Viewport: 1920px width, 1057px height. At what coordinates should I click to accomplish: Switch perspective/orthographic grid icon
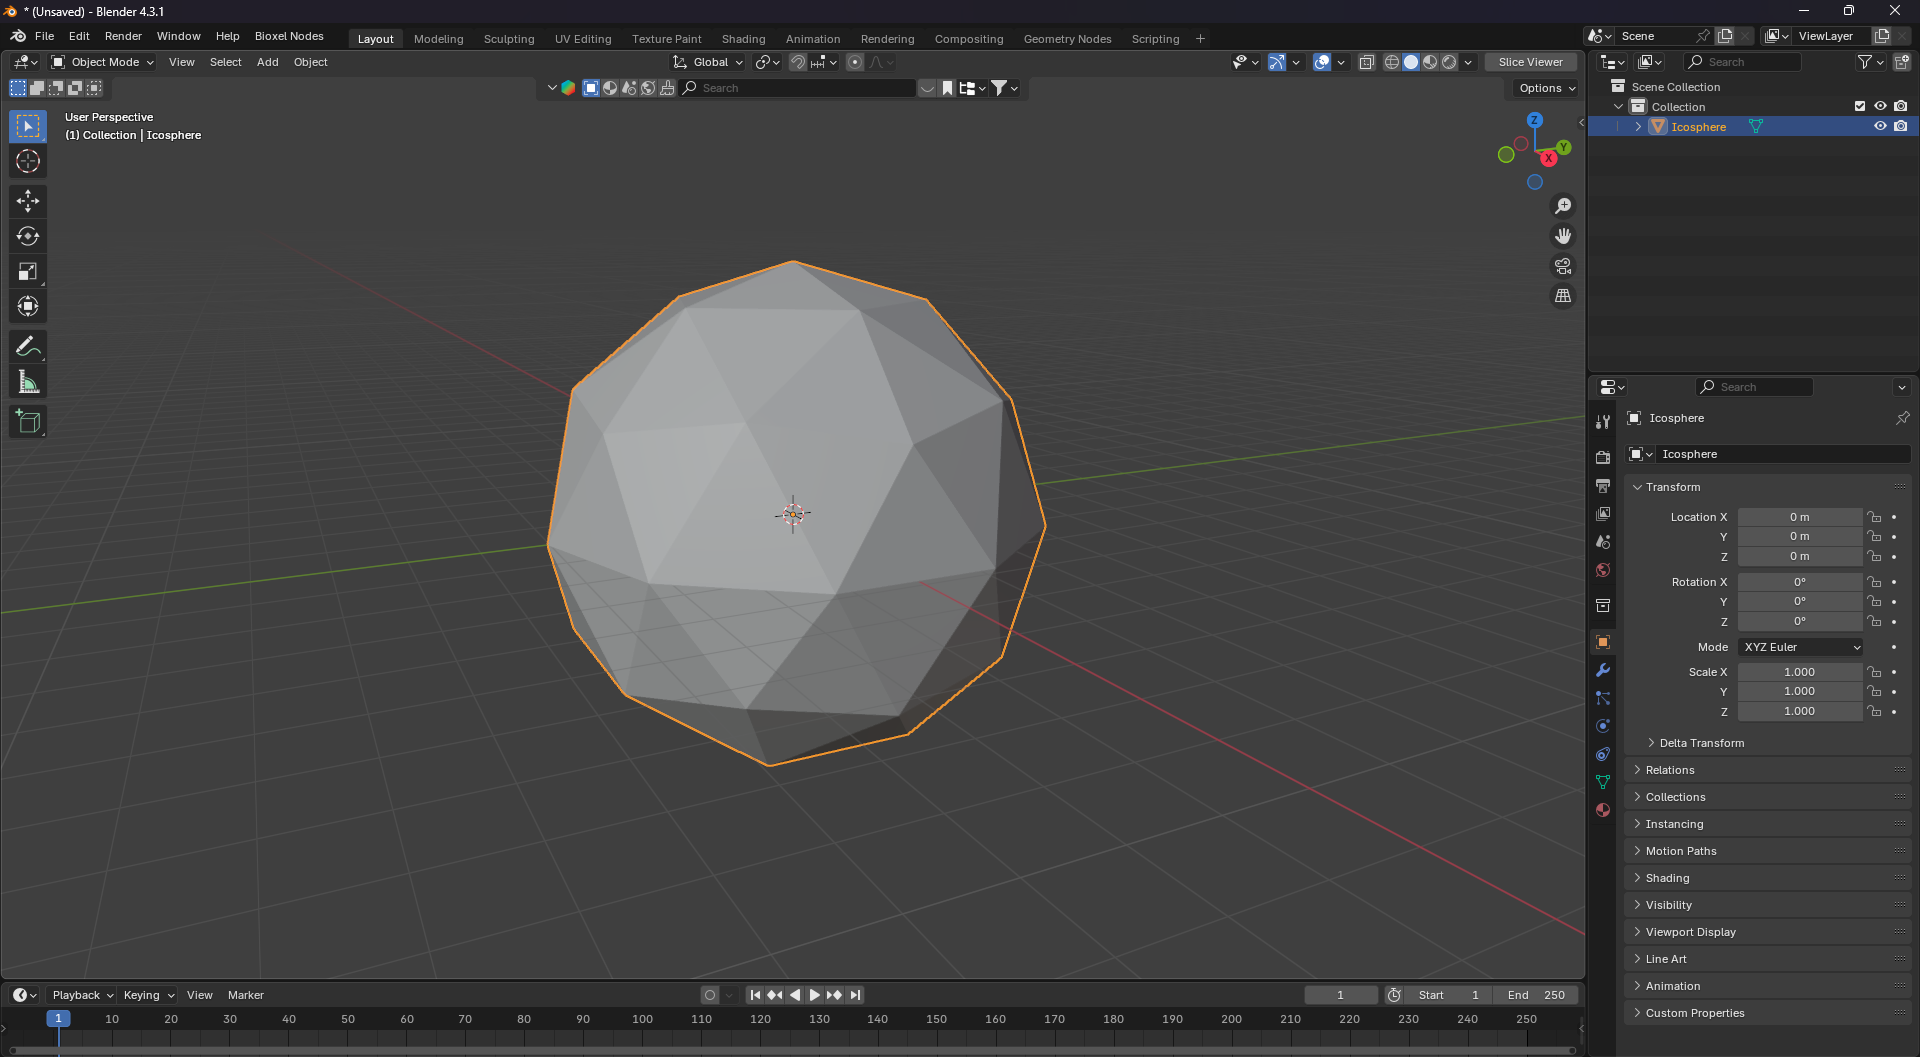coord(1563,296)
